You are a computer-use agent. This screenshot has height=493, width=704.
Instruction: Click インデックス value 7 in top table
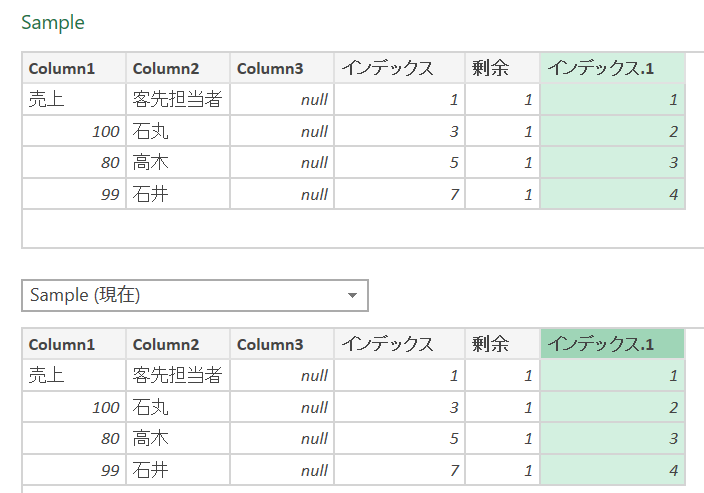pos(399,194)
